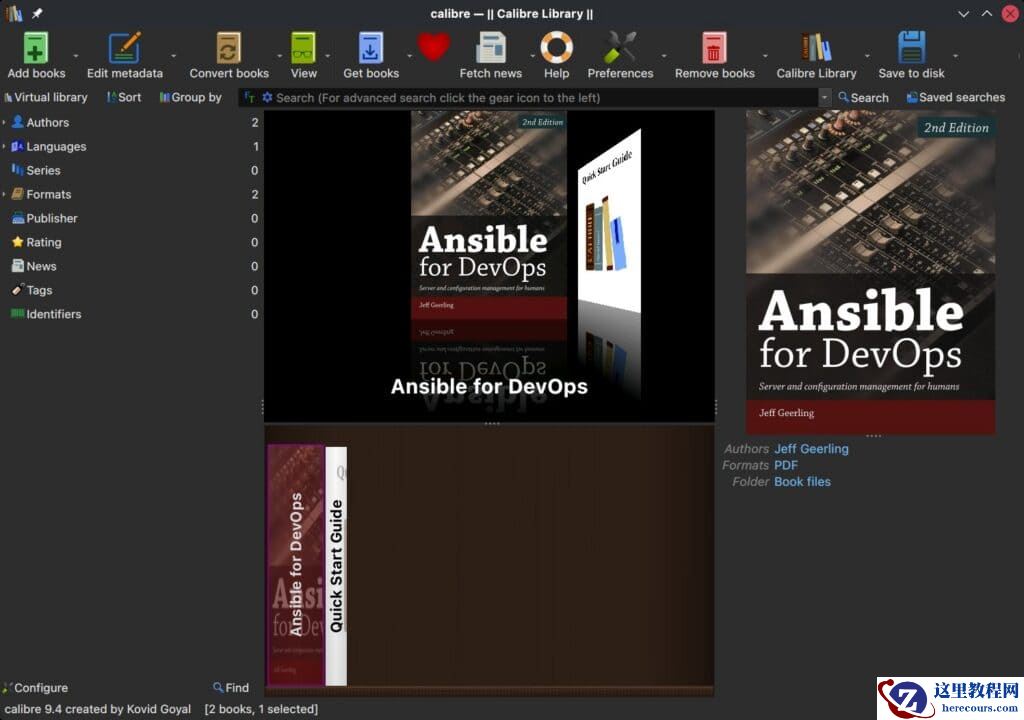Click the status text '[2 books, 1 selected]'
Viewport: 1024px width, 720px height.
click(261, 709)
